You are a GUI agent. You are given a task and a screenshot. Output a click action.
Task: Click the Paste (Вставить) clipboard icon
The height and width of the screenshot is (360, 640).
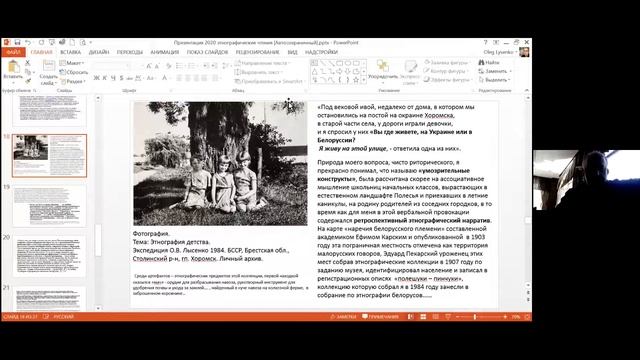point(13,67)
